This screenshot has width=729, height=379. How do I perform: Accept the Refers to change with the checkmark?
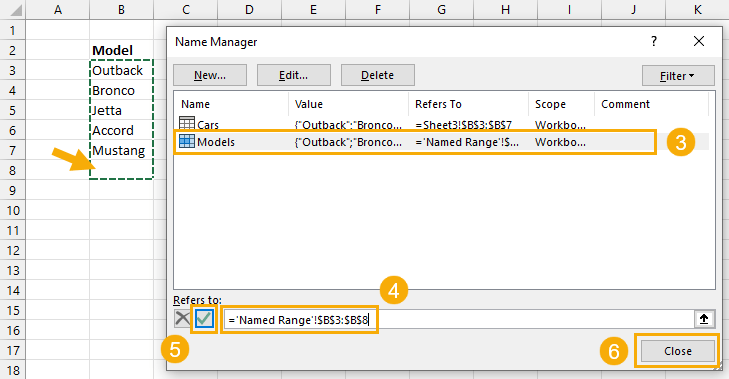coord(205,319)
